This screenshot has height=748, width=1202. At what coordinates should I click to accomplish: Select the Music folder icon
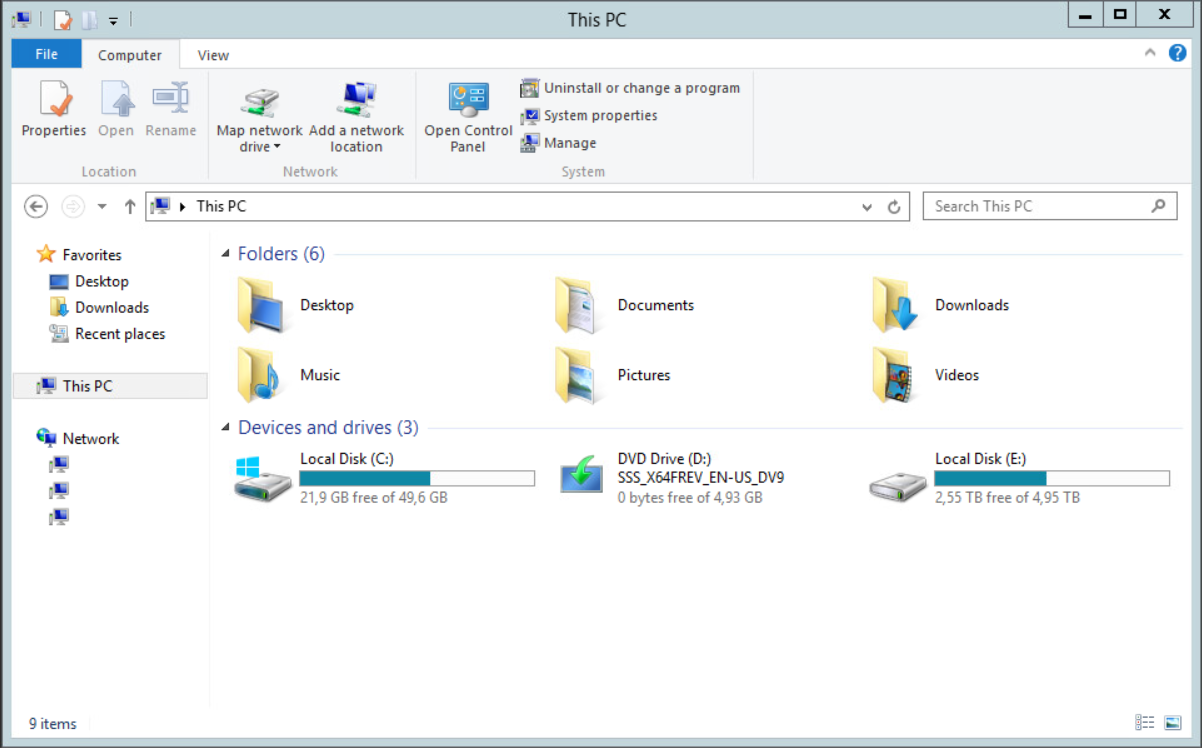coord(260,375)
